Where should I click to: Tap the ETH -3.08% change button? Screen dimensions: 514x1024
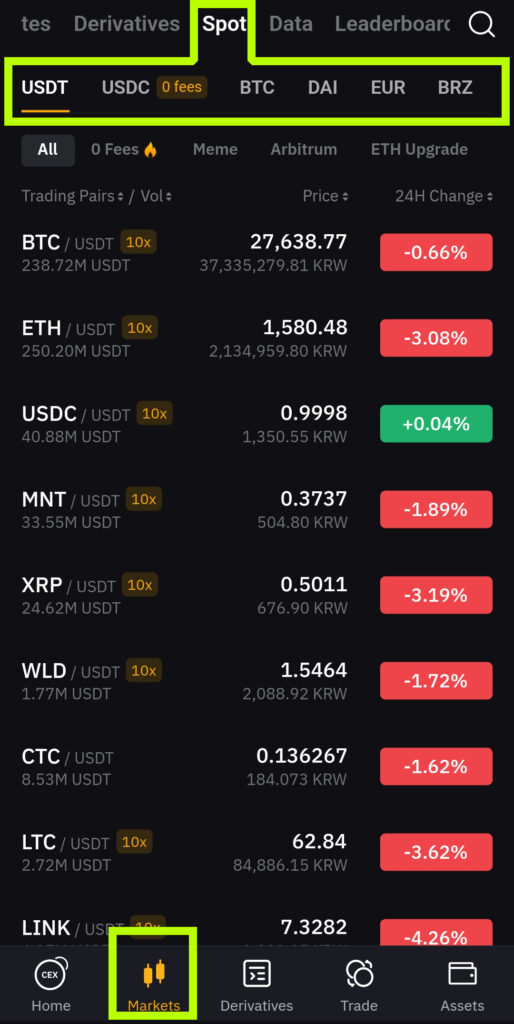click(436, 338)
